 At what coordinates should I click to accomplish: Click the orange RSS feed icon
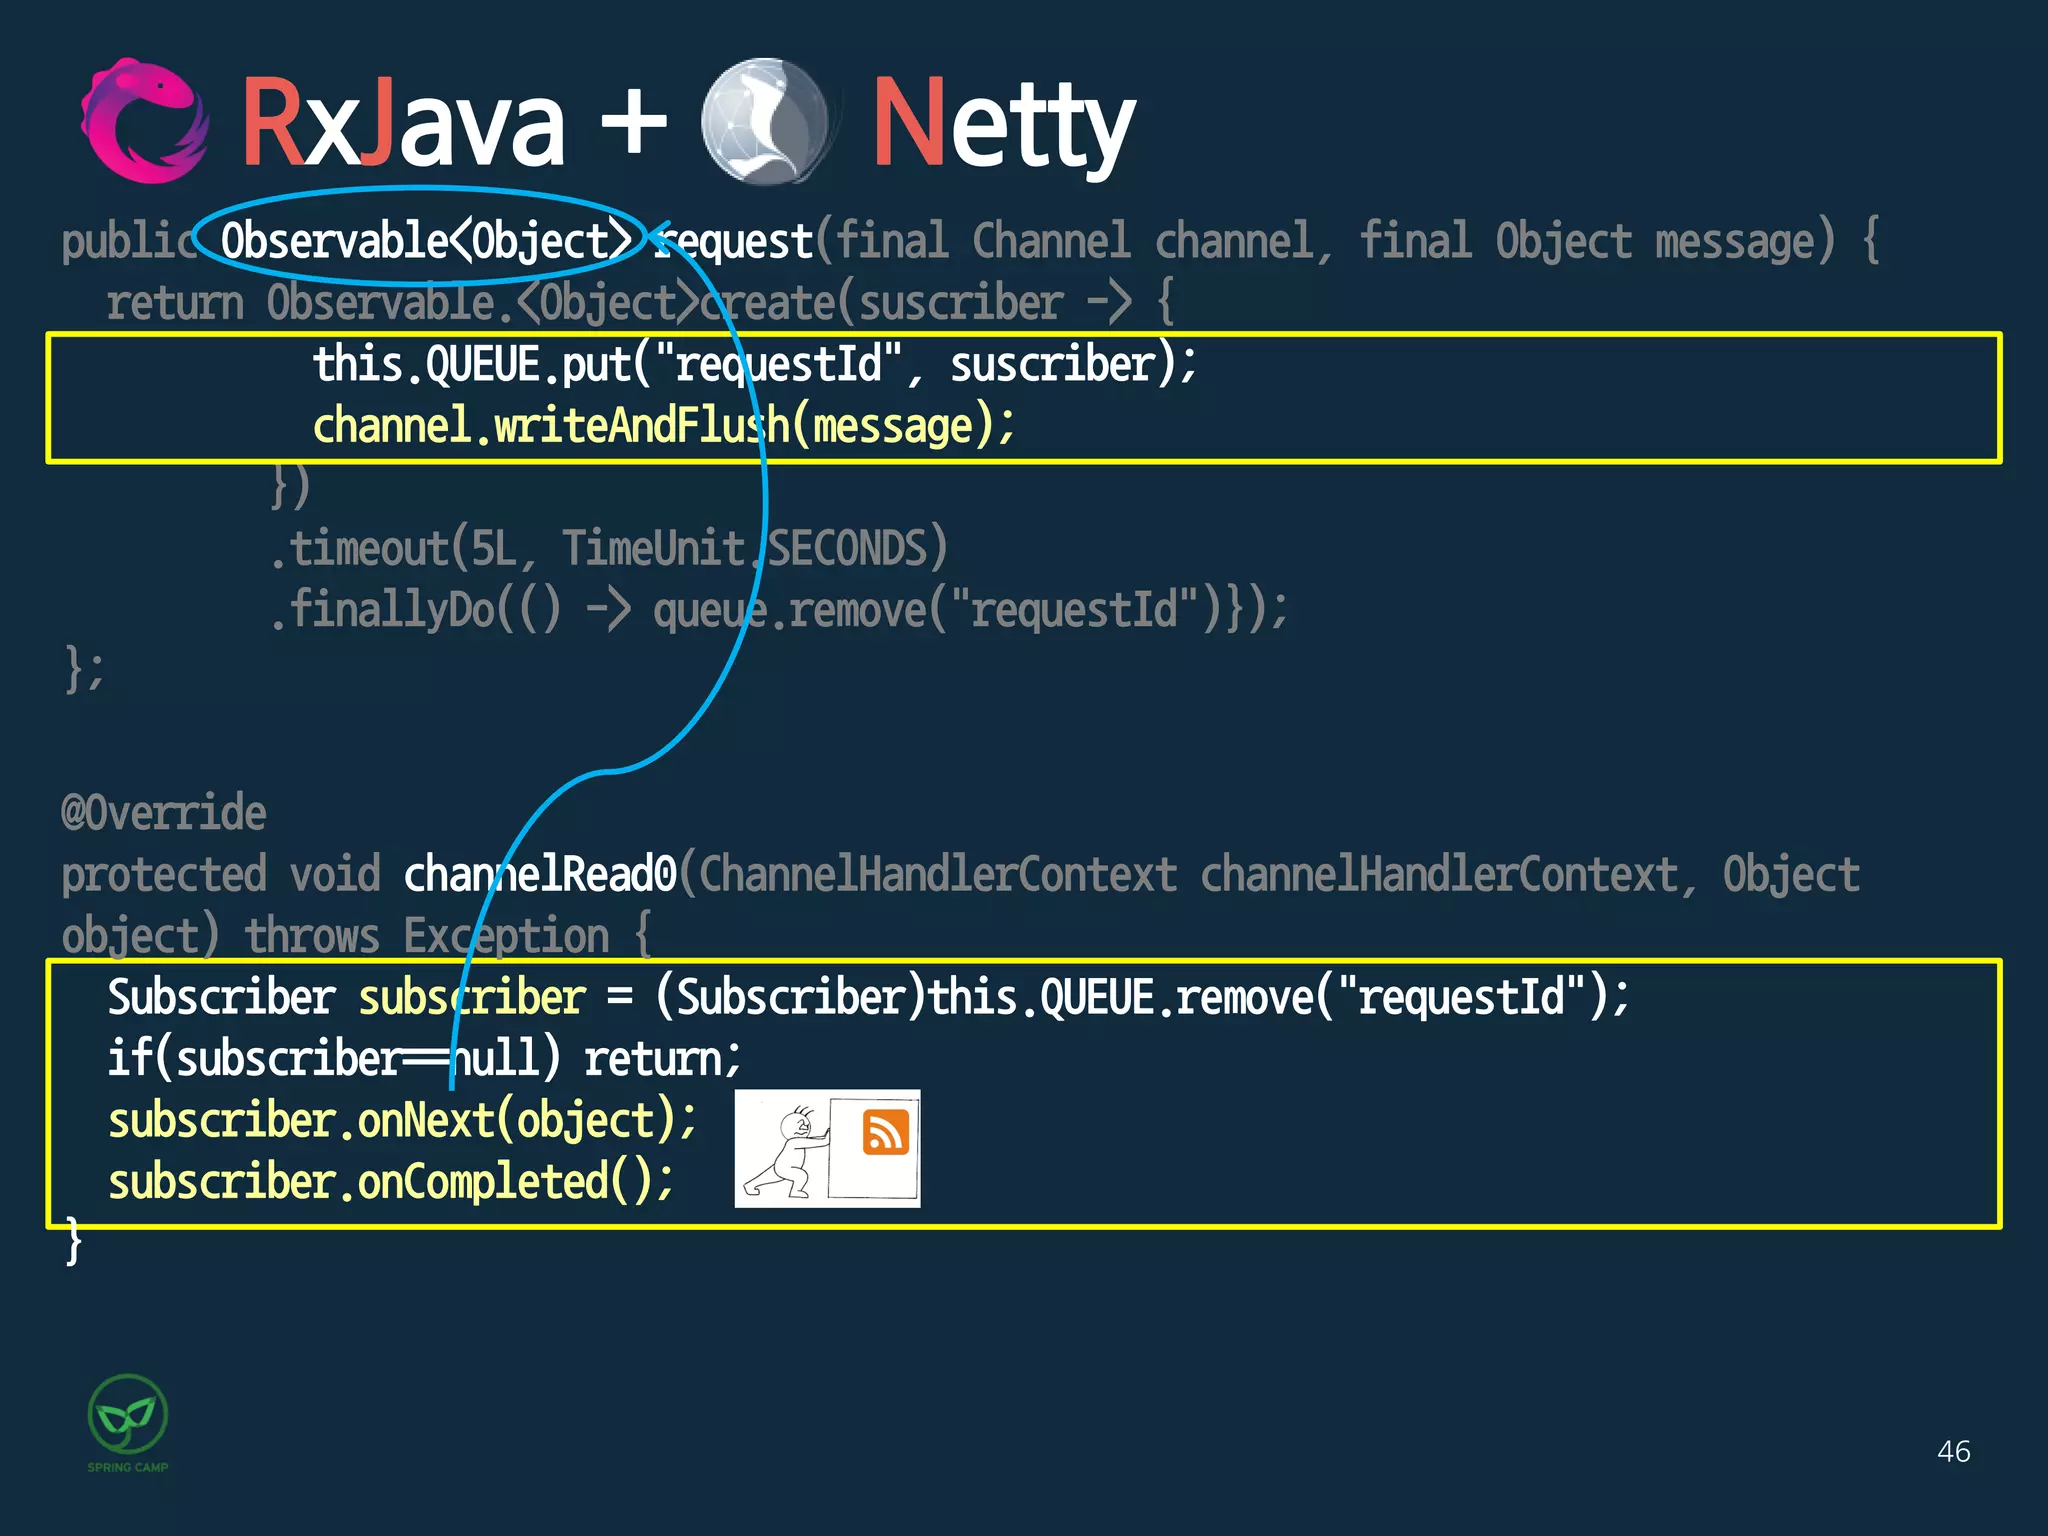tap(885, 1132)
